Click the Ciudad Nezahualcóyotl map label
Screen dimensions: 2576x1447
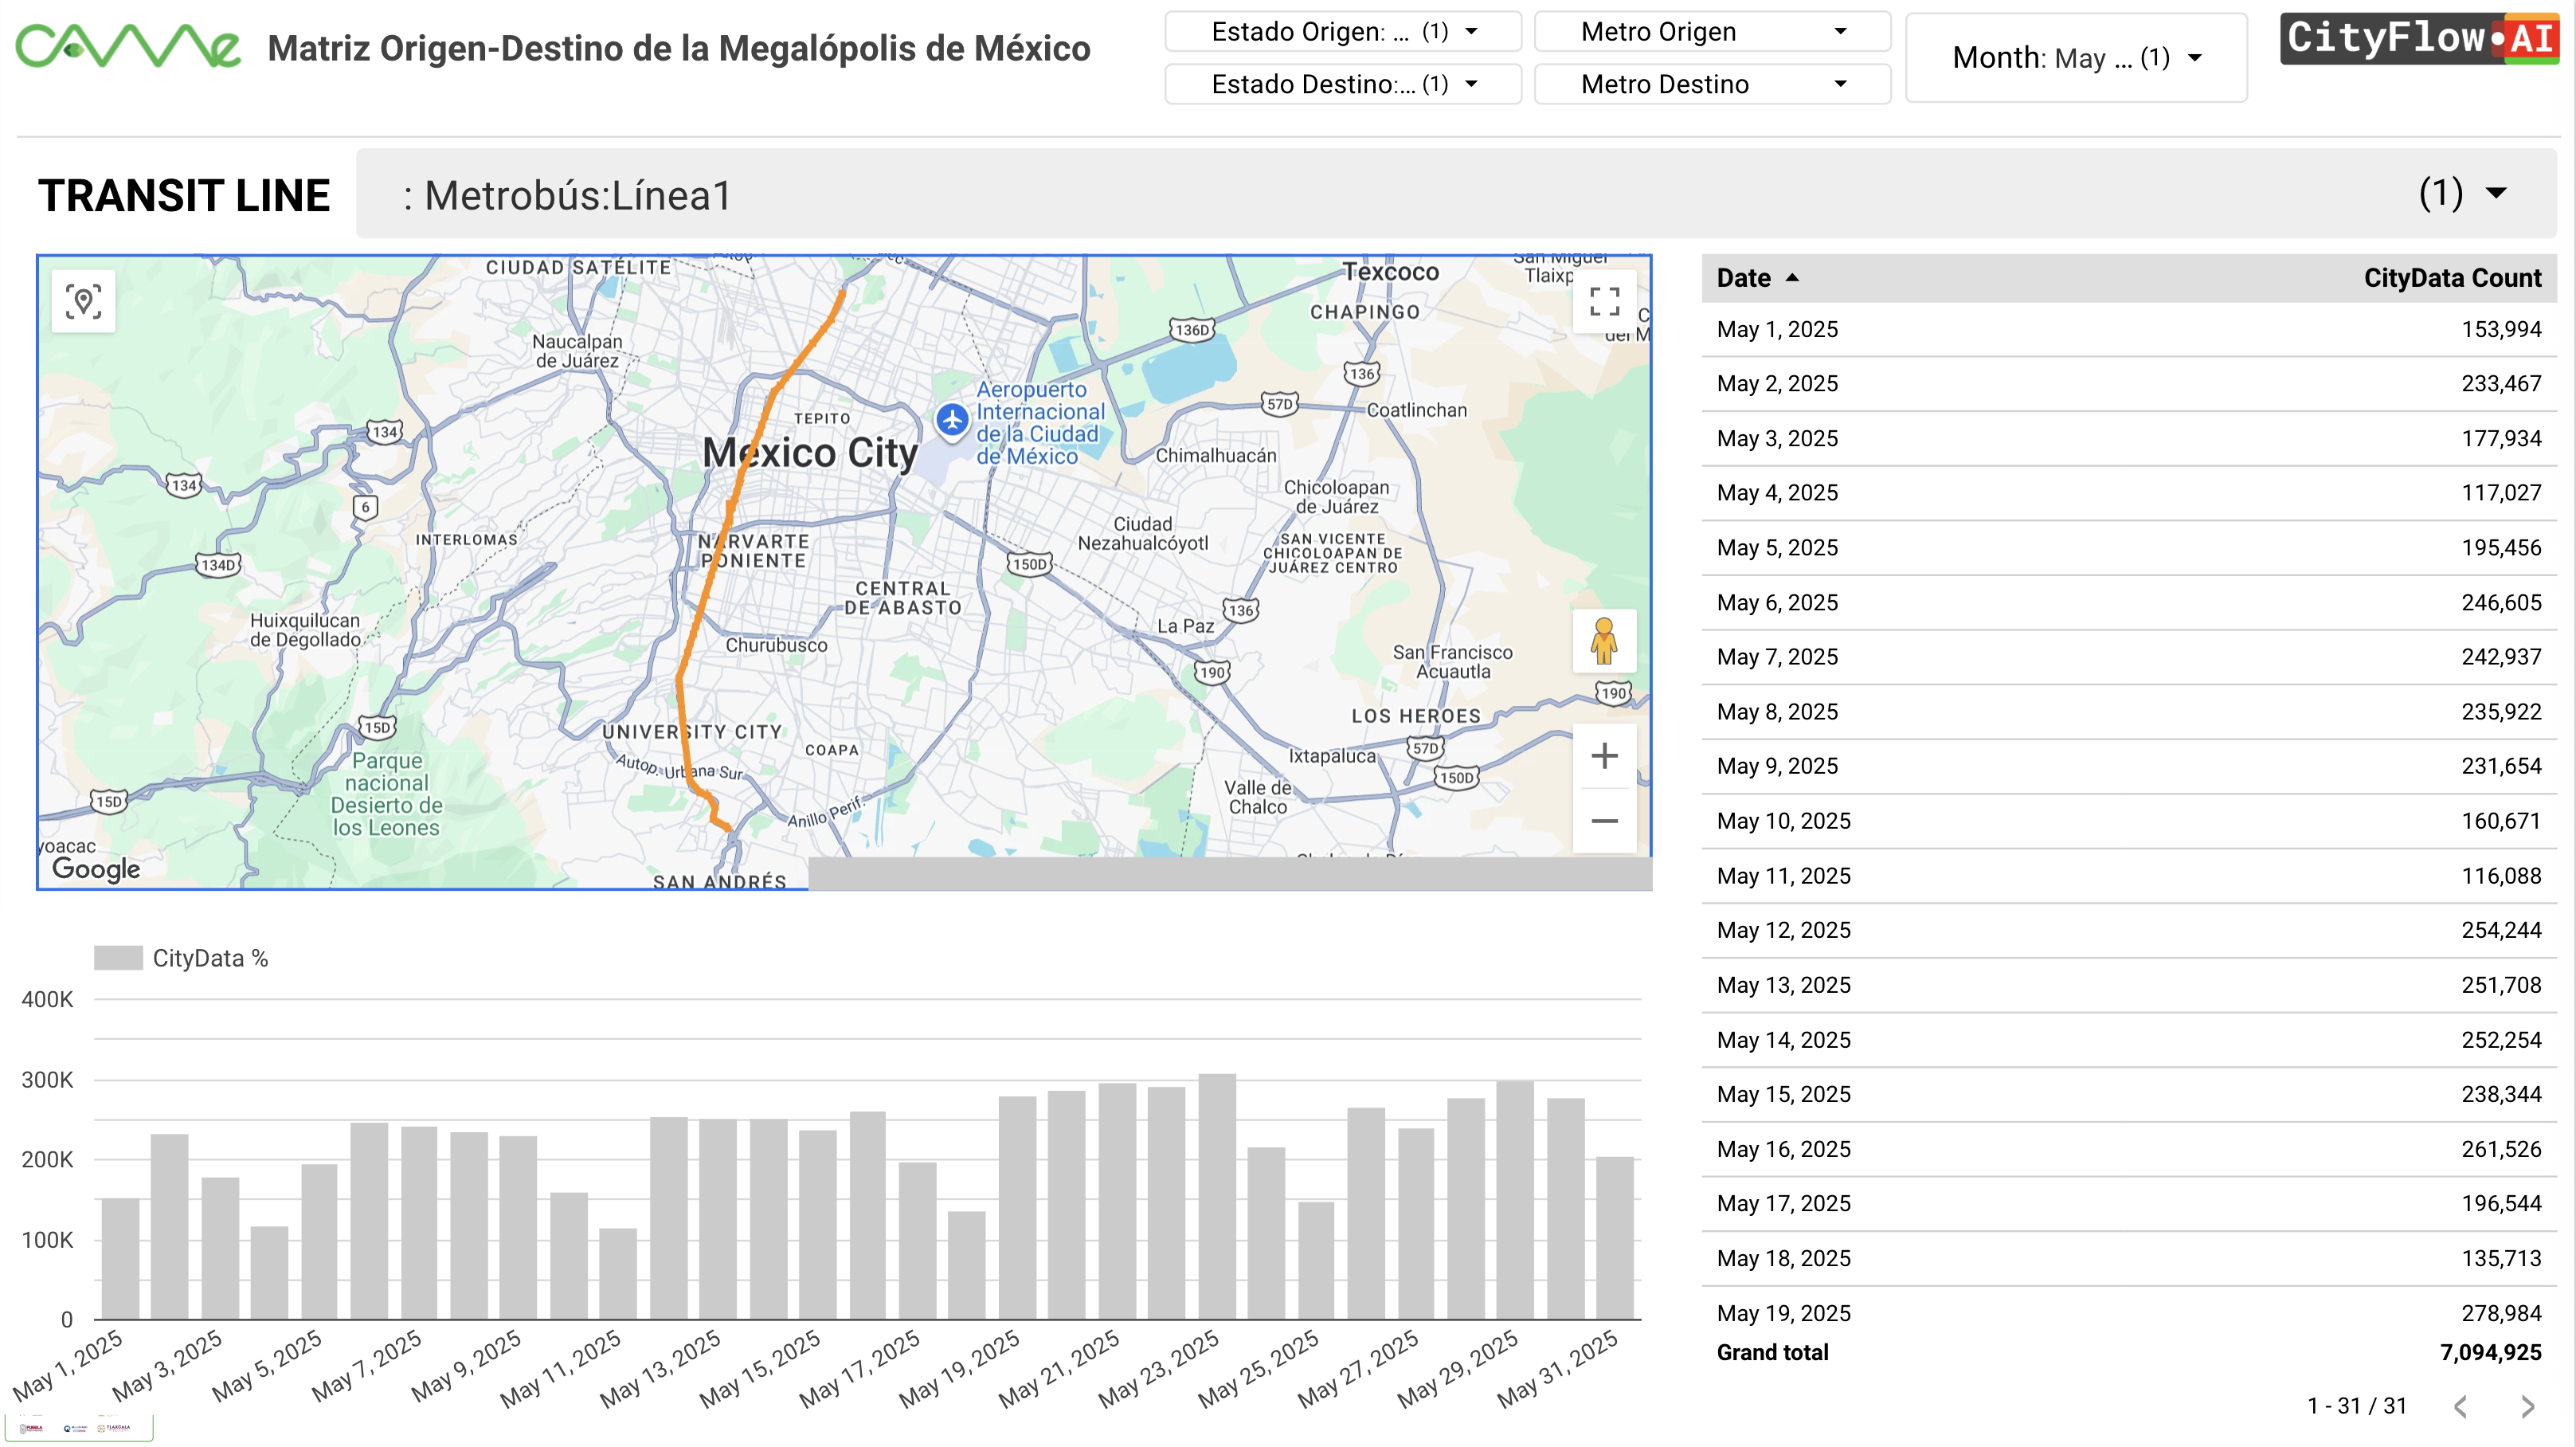click(1143, 534)
